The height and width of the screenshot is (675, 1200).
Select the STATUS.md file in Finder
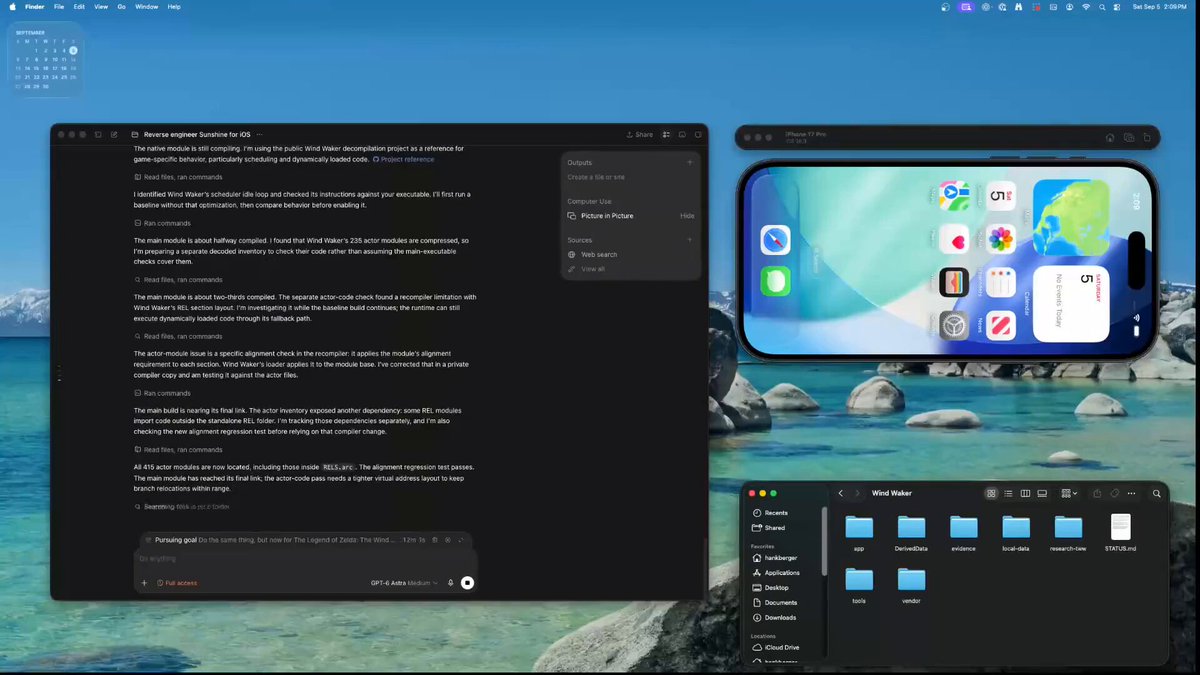[1120, 534]
